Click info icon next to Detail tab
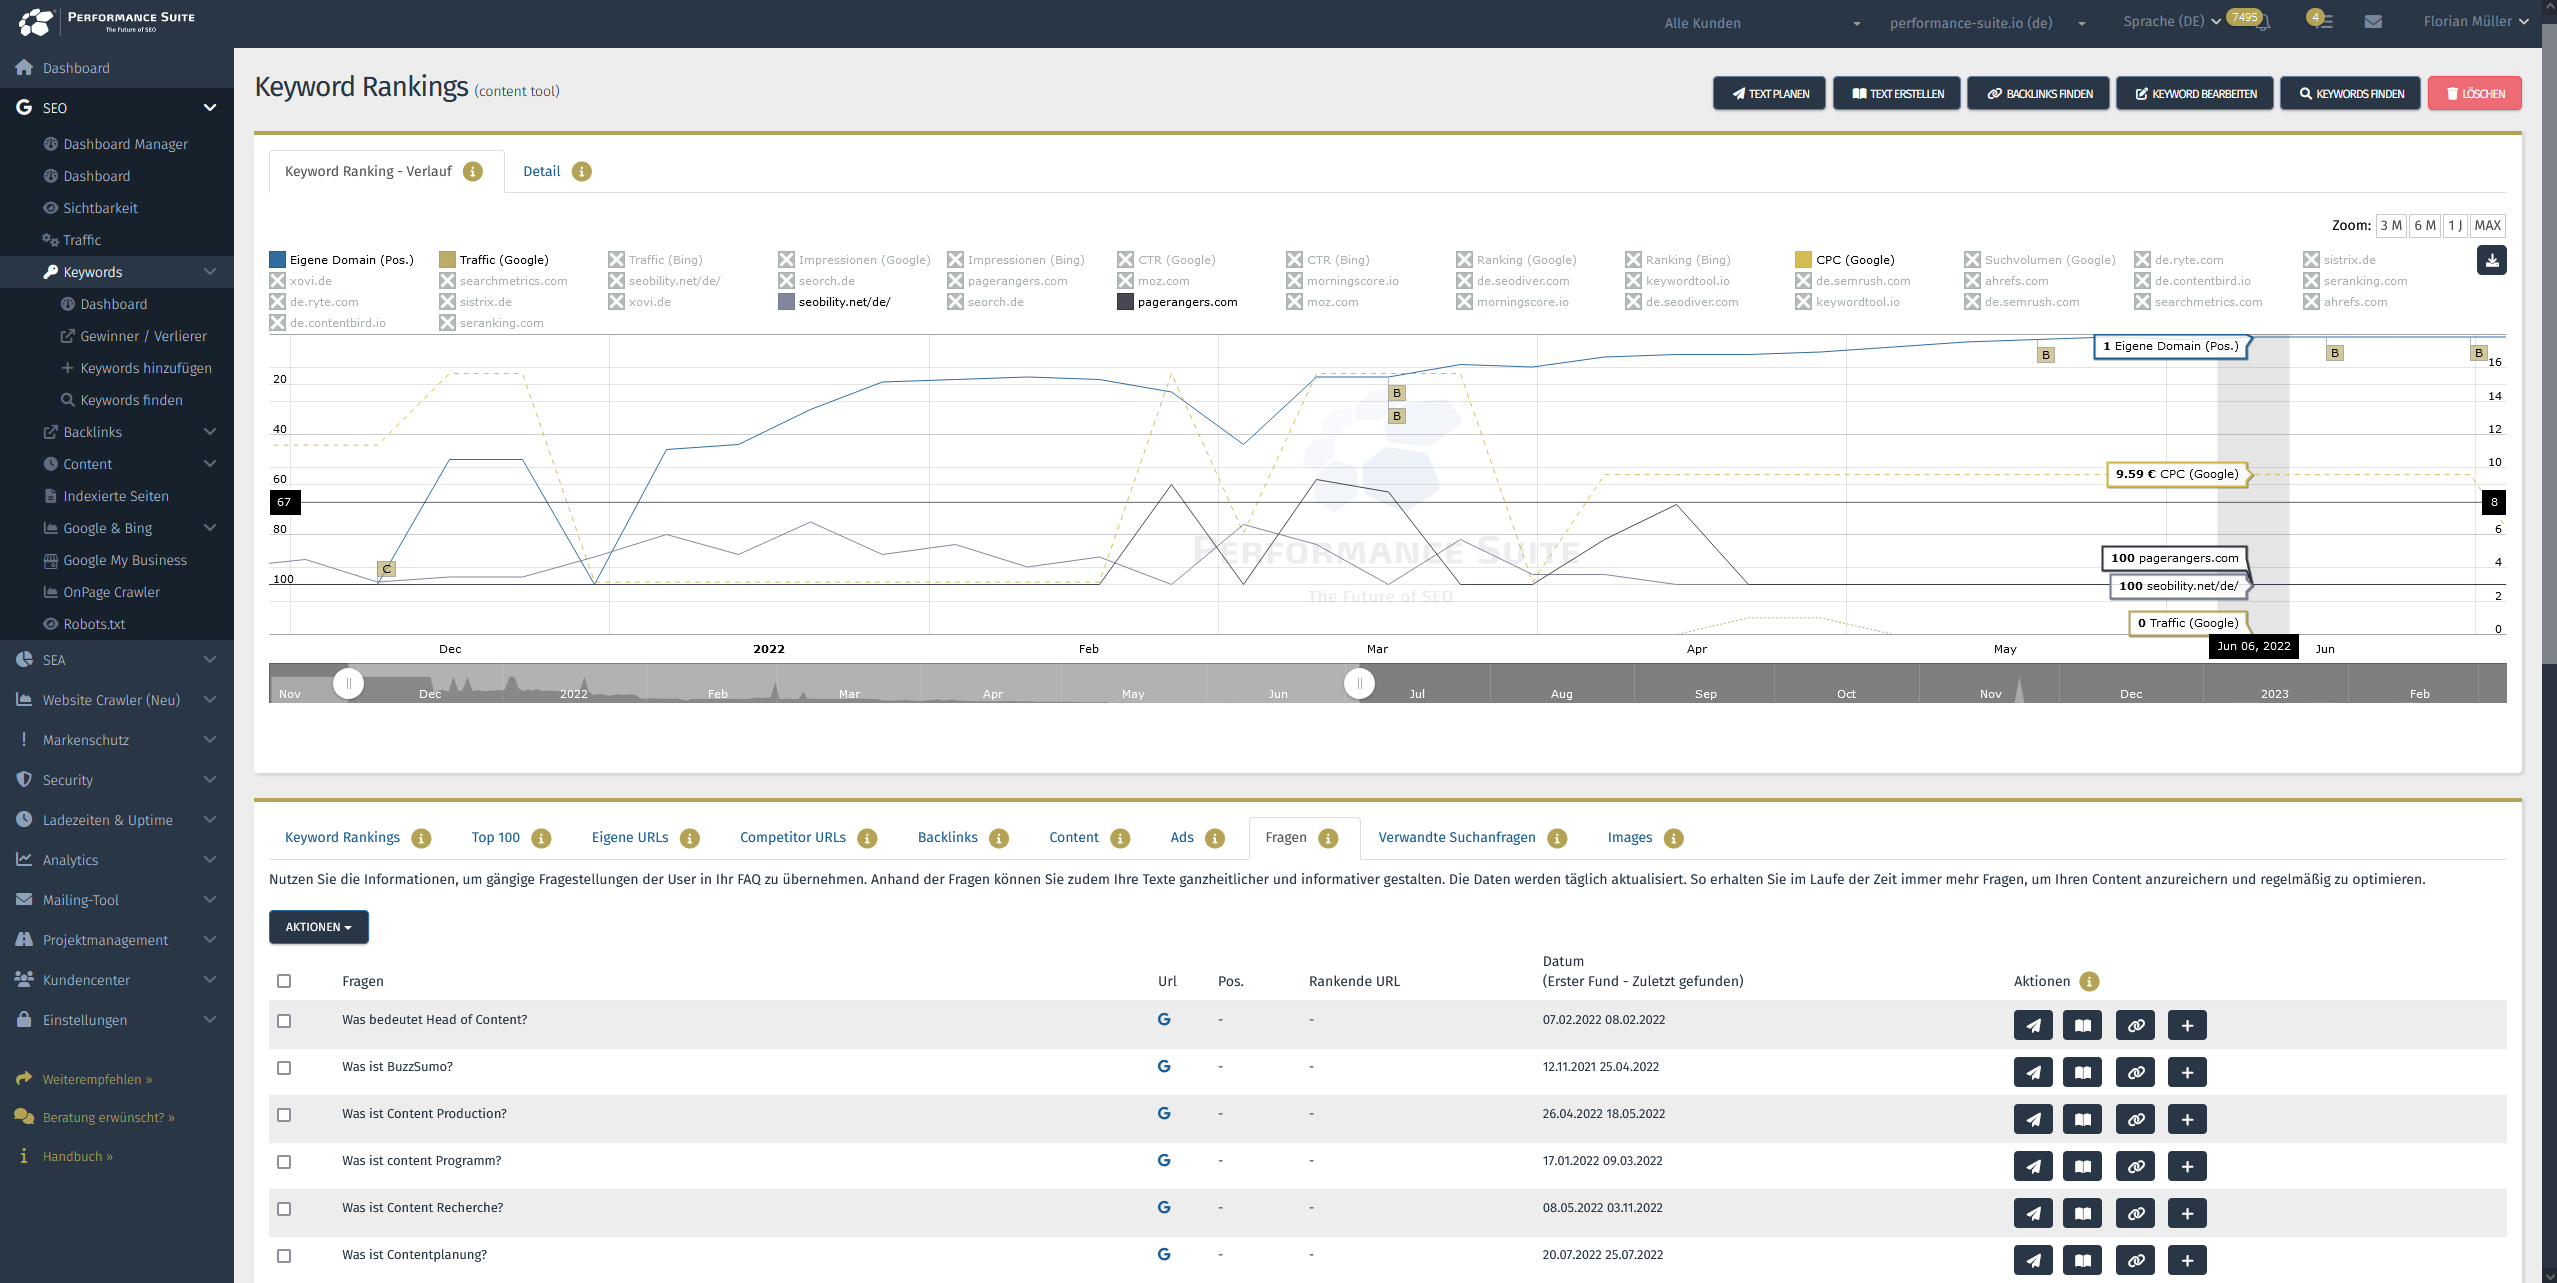This screenshot has height=1283, width=2557. pos(581,172)
